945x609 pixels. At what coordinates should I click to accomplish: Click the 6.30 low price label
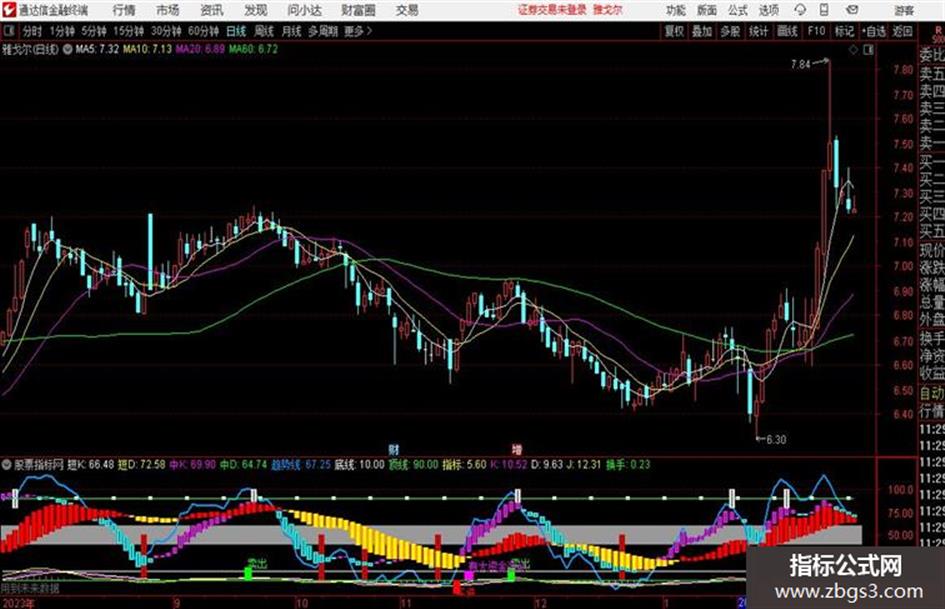point(776,440)
